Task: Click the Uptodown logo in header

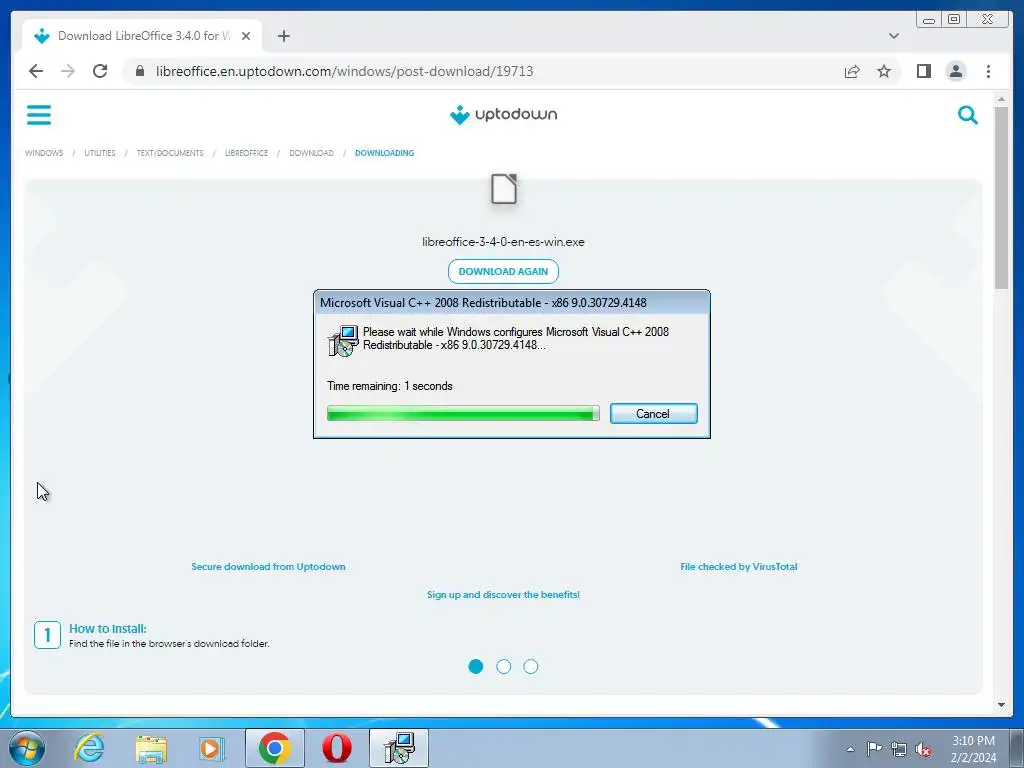Action: pyautogui.click(x=504, y=114)
